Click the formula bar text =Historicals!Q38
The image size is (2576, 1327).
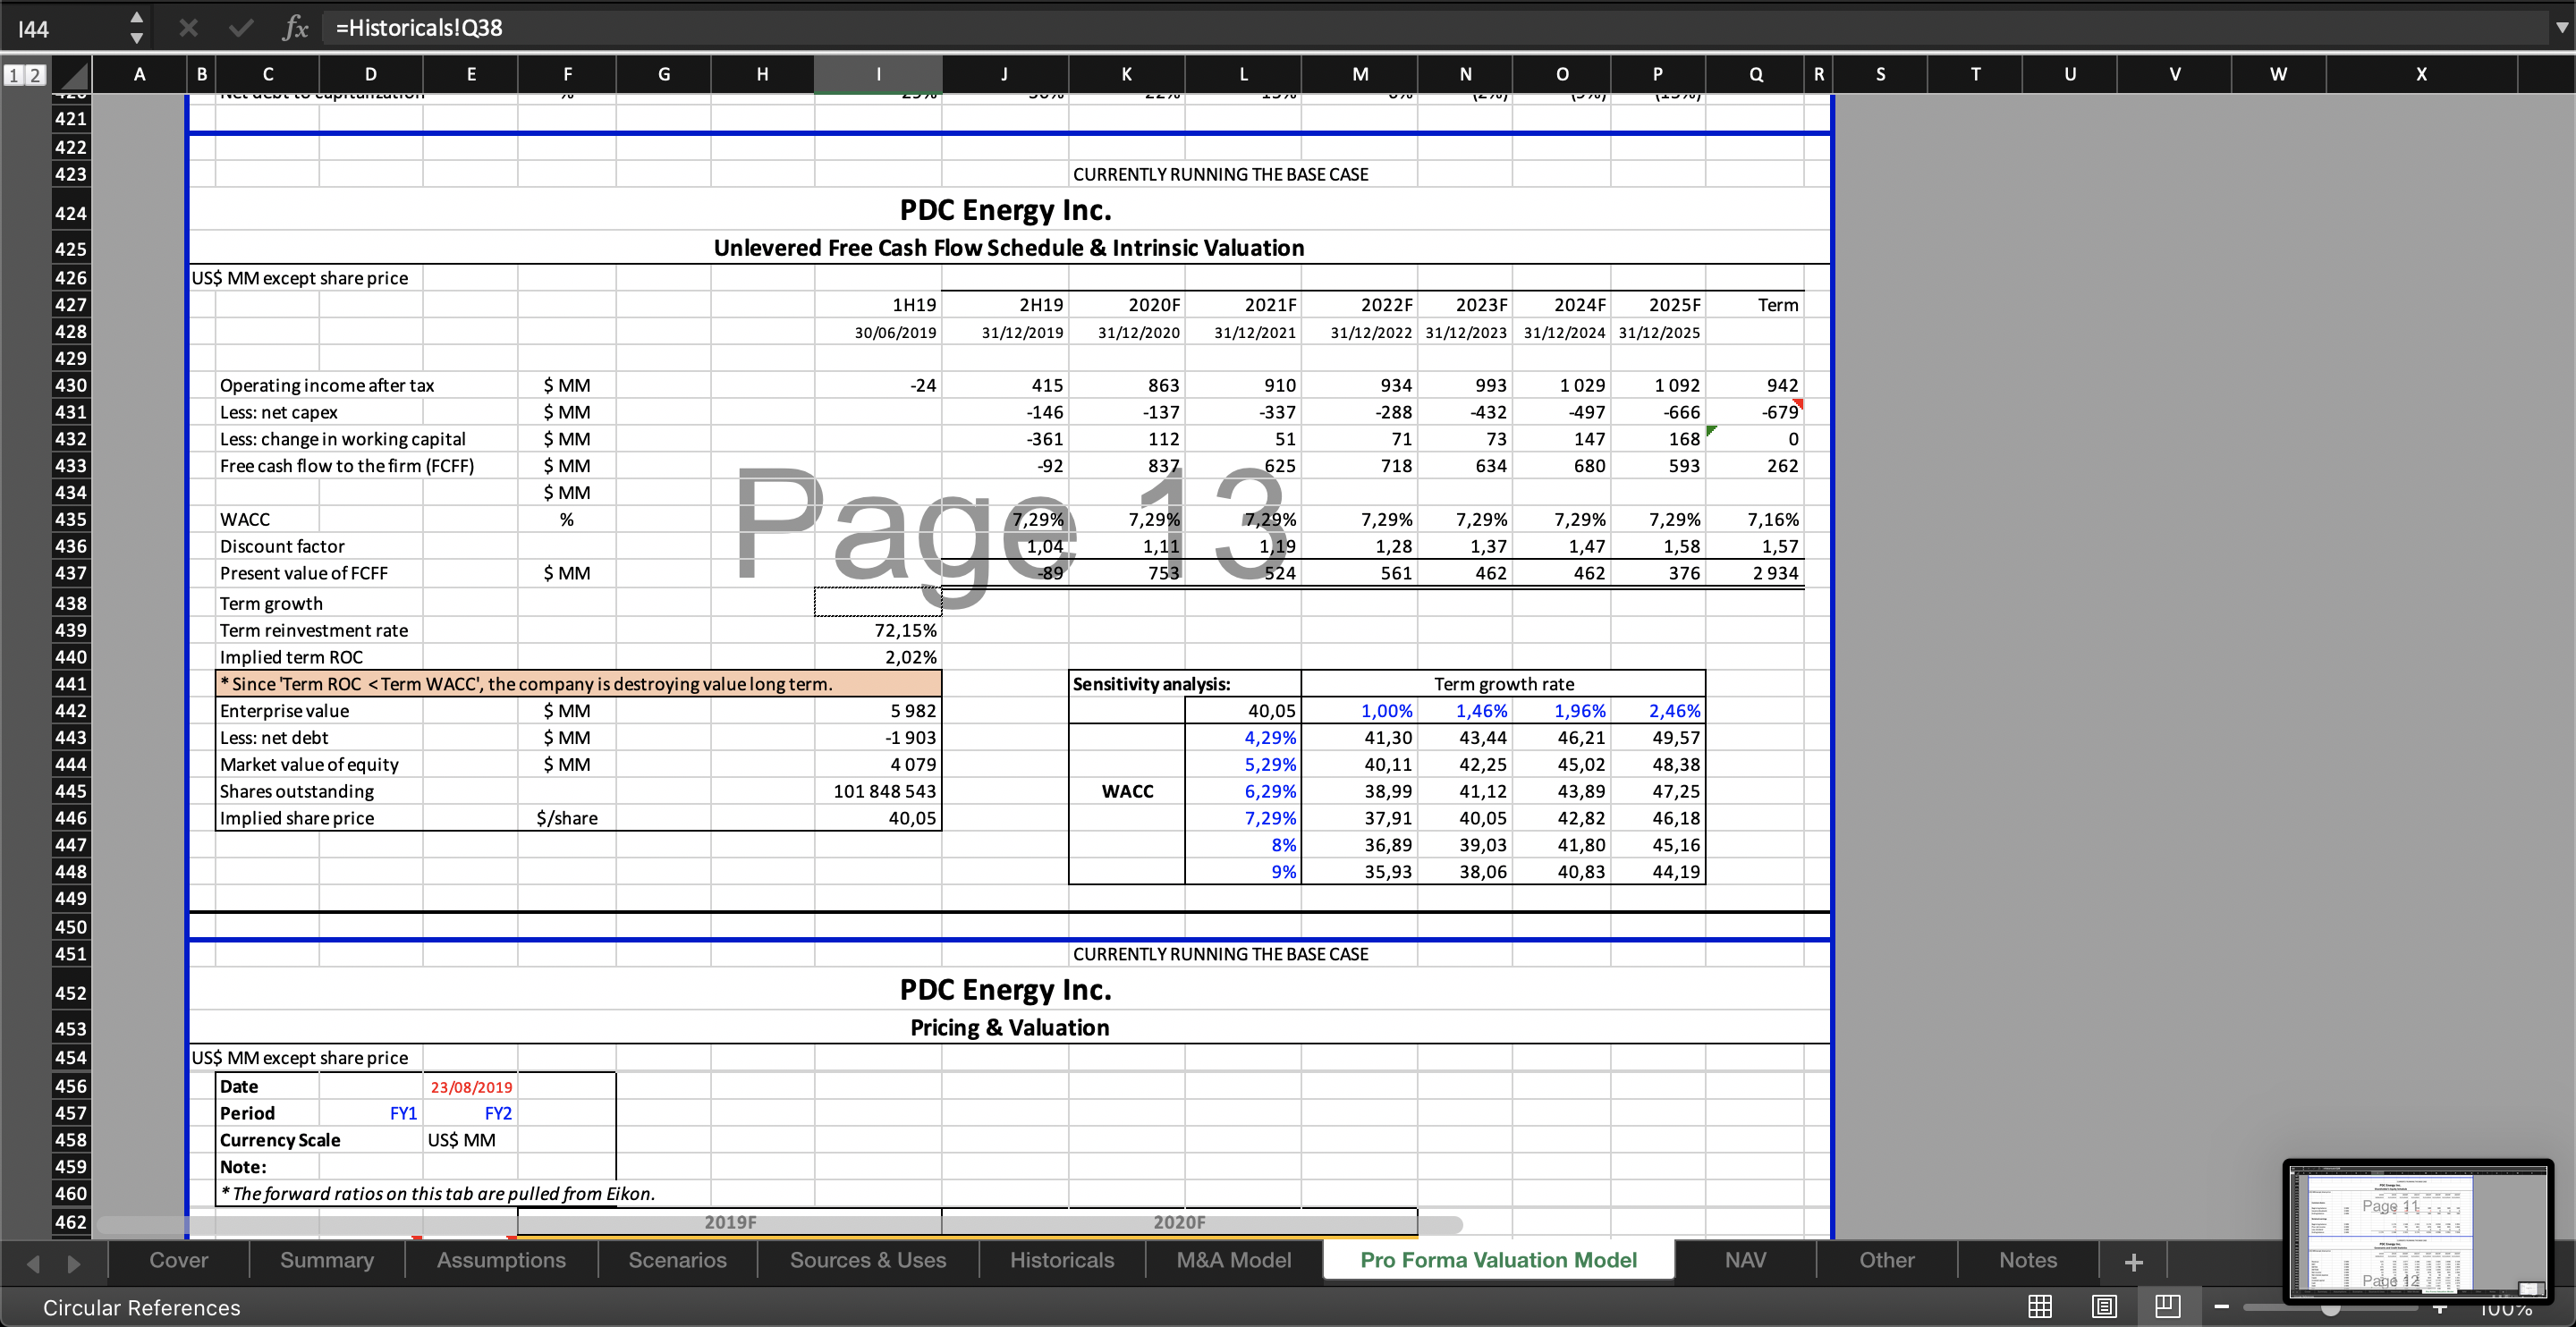pyautogui.click(x=419, y=28)
